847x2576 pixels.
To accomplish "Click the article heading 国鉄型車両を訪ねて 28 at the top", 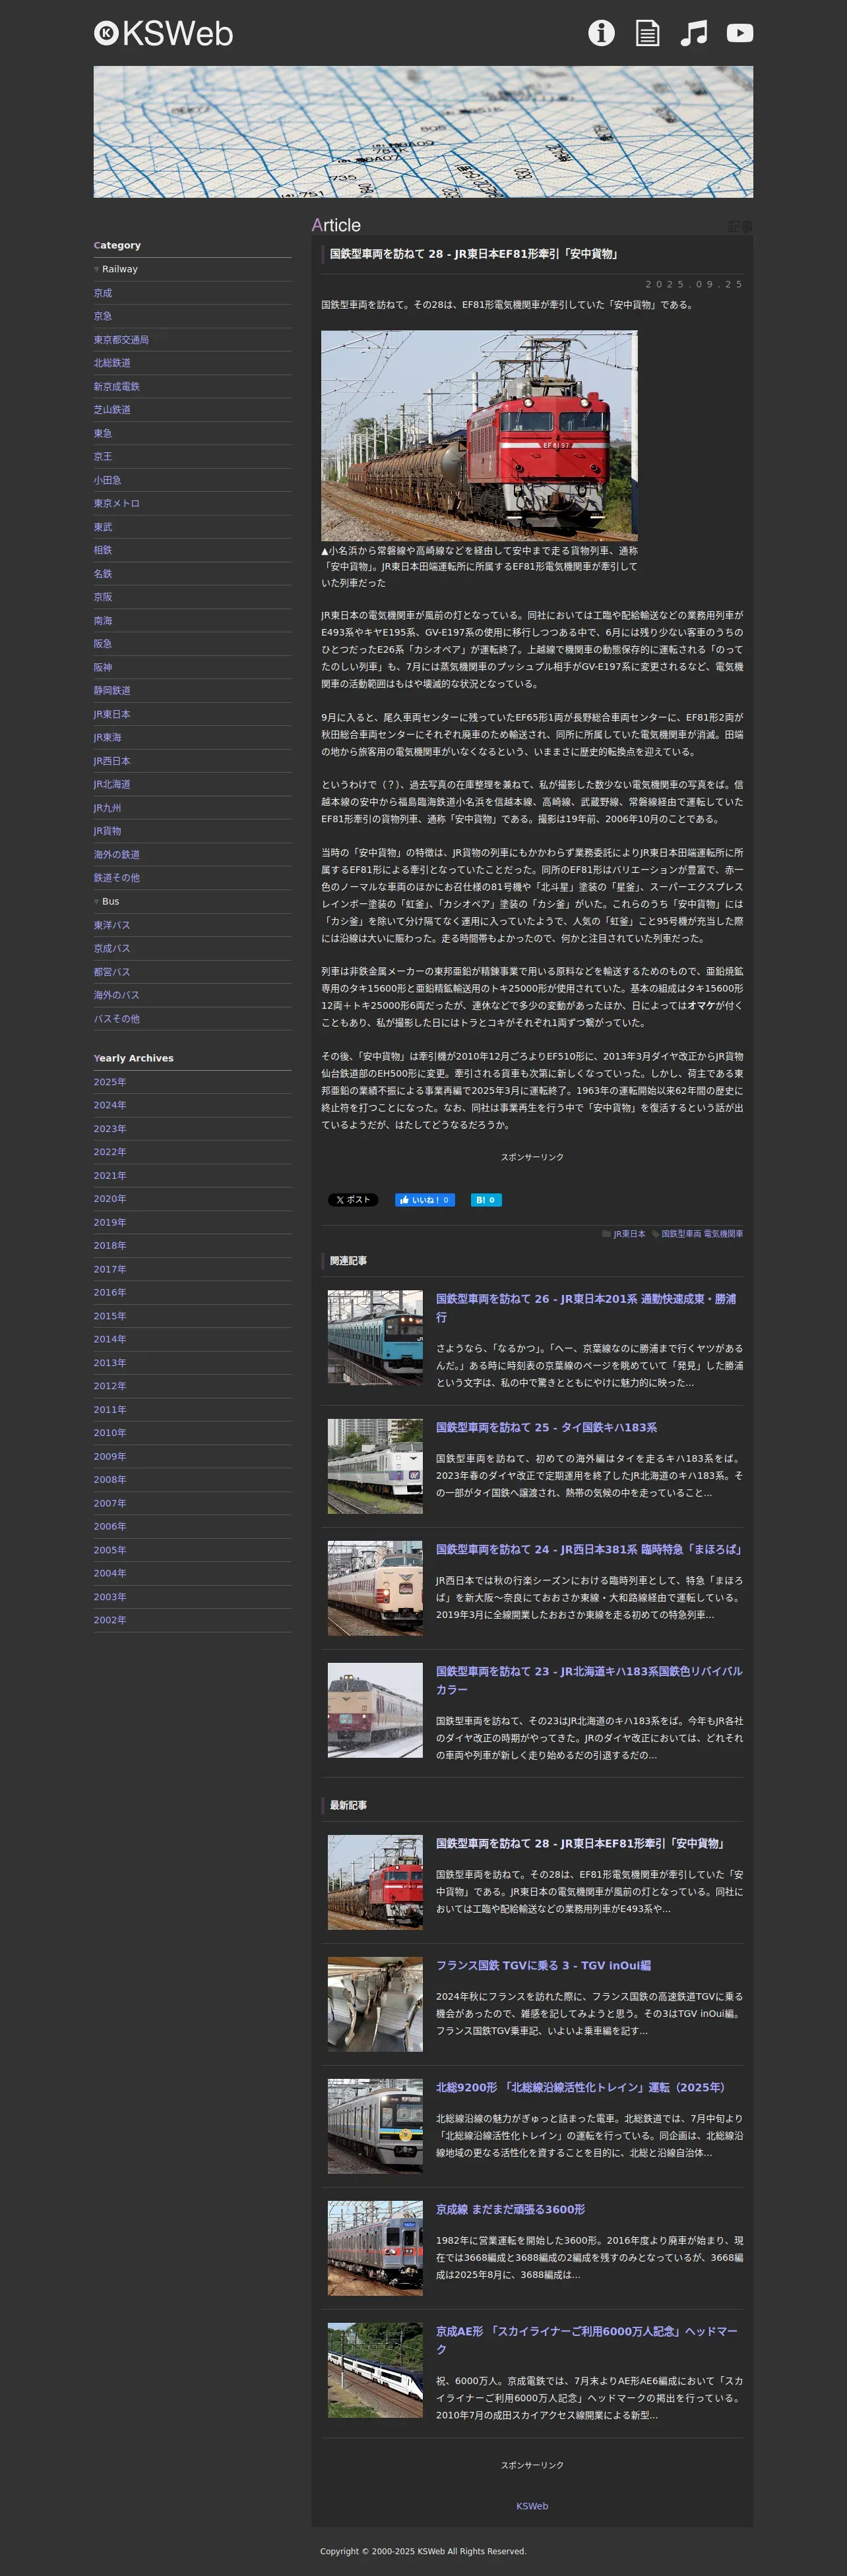I will tap(475, 254).
